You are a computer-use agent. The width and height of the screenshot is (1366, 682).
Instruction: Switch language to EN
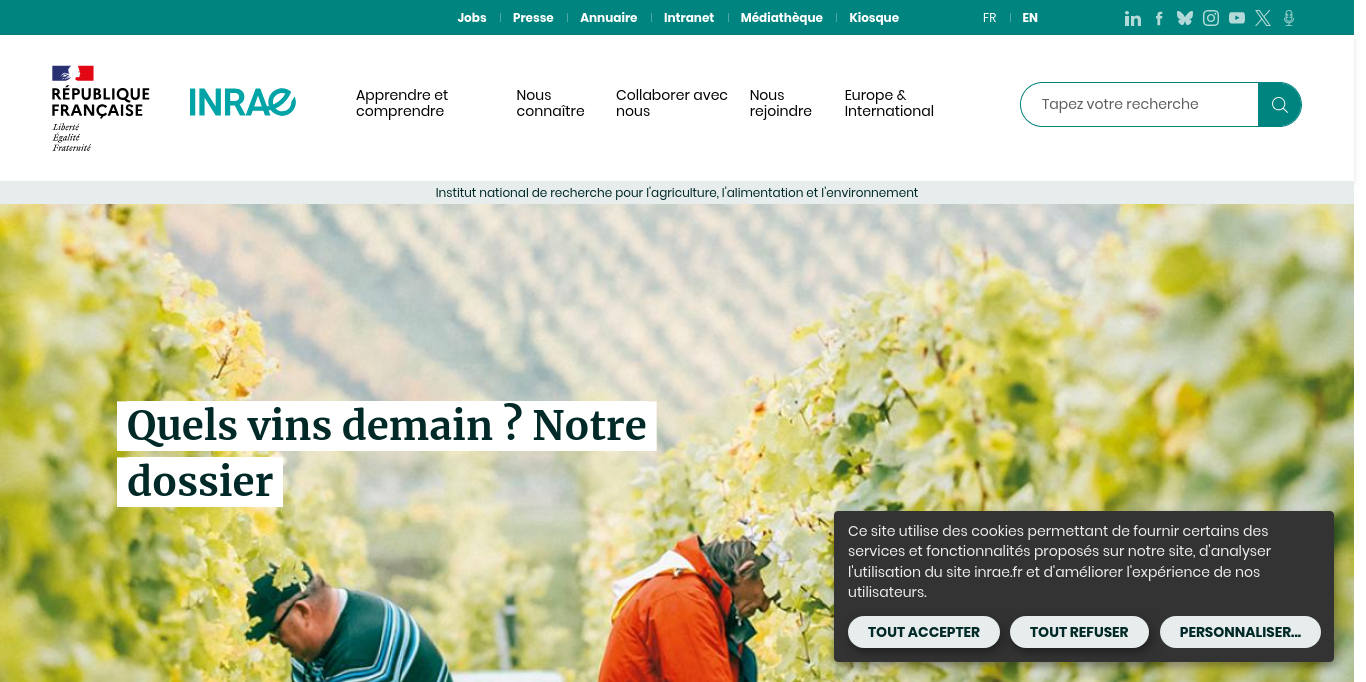(x=1030, y=18)
